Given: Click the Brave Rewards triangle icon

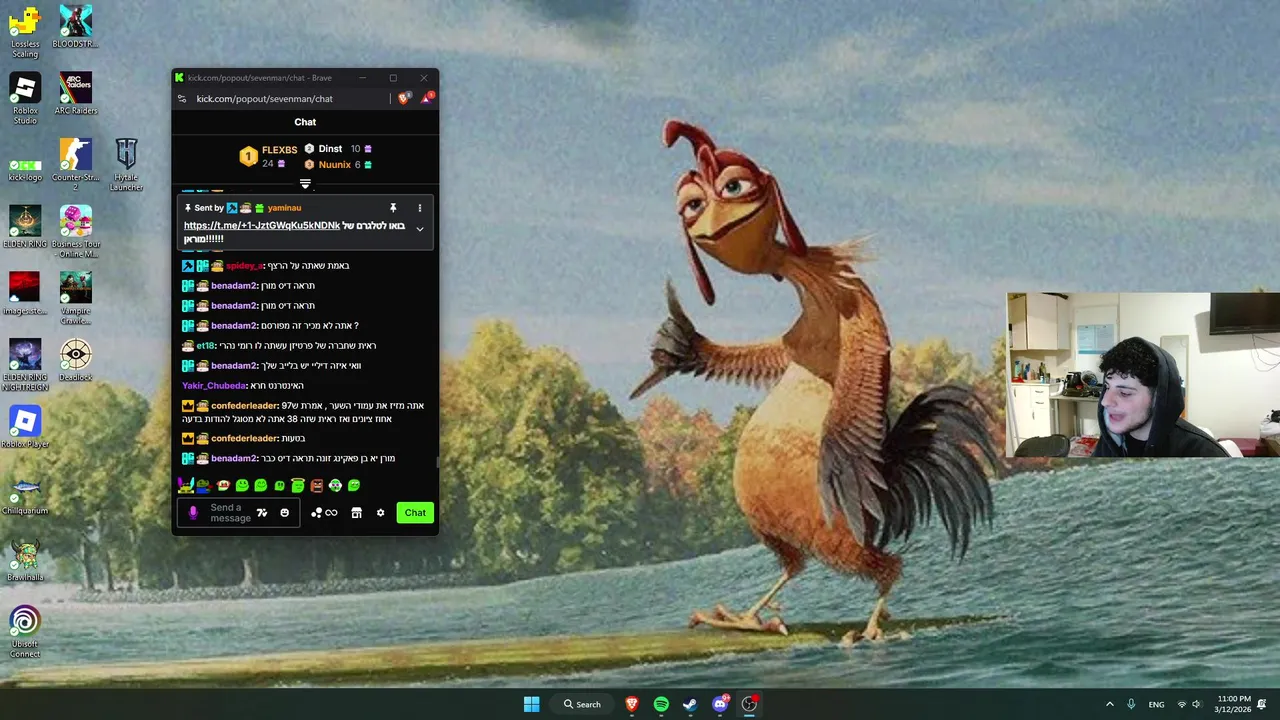Looking at the screenshot, I should click(427, 98).
